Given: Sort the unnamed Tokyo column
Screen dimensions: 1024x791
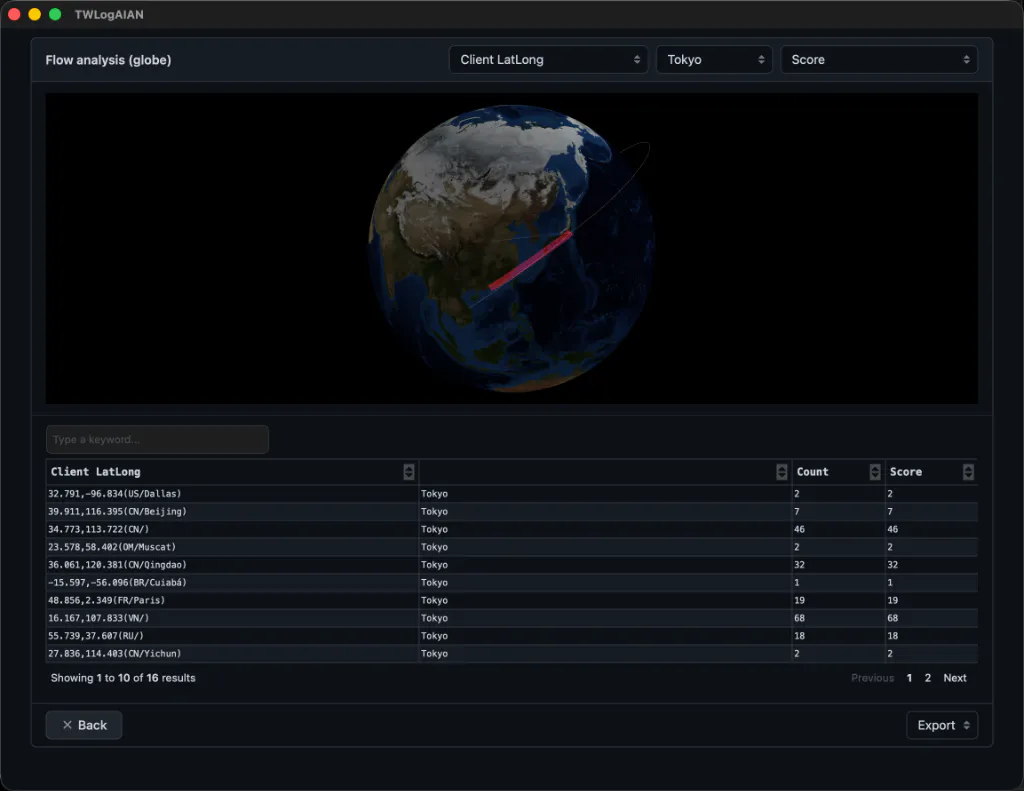Looking at the screenshot, I should click(x=781, y=472).
